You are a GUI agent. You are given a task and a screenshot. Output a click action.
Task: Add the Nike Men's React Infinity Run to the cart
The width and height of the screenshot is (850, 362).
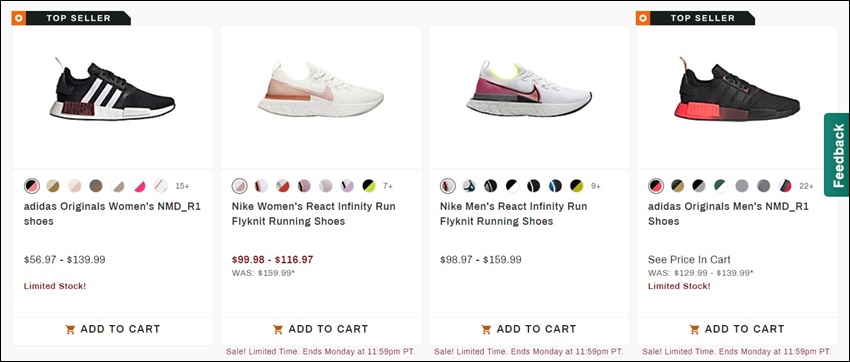pos(529,329)
